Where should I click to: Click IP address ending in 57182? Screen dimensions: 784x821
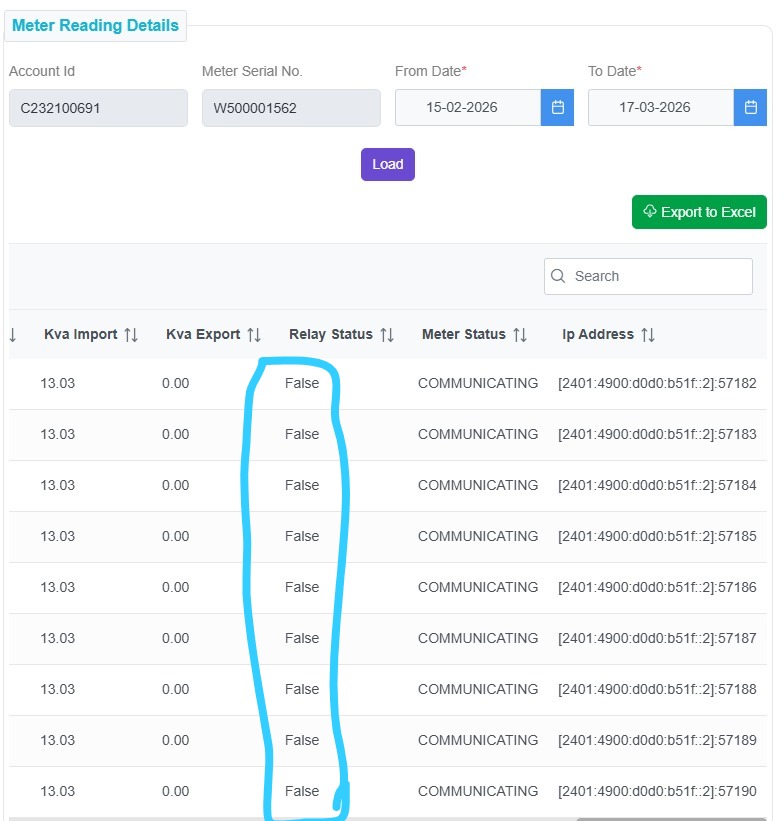[657, 383]
